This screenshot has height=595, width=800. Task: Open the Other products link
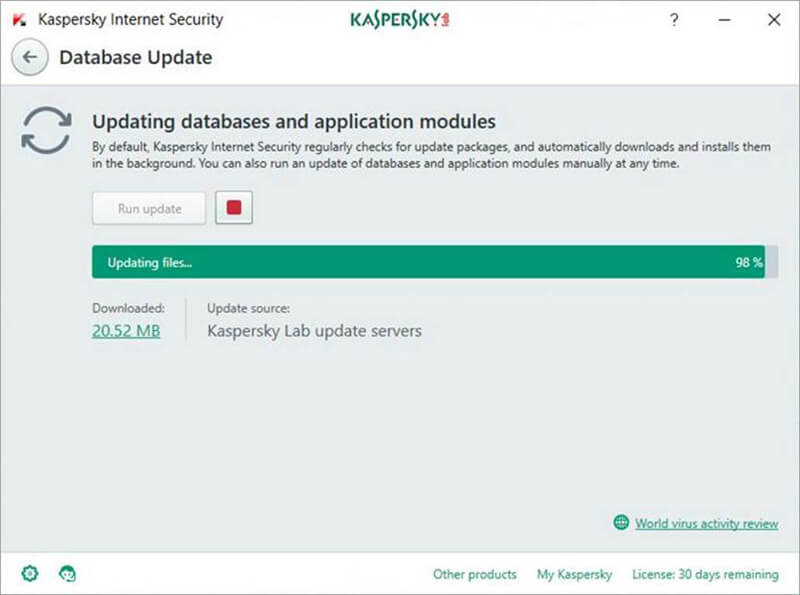point(474,574)
